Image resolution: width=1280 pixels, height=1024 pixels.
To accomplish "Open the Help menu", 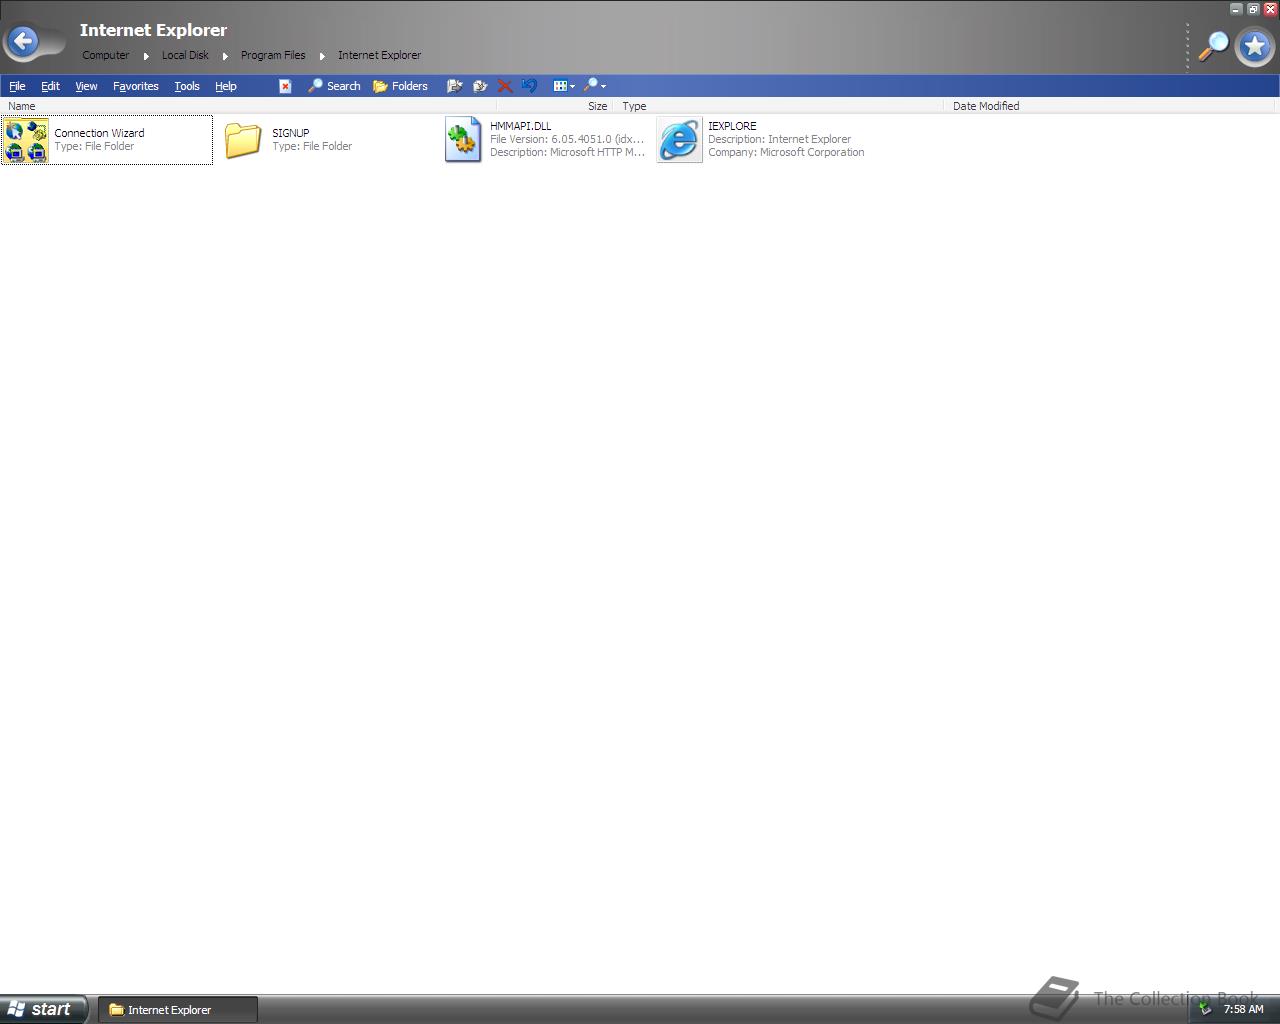I will tap(226, 86).
